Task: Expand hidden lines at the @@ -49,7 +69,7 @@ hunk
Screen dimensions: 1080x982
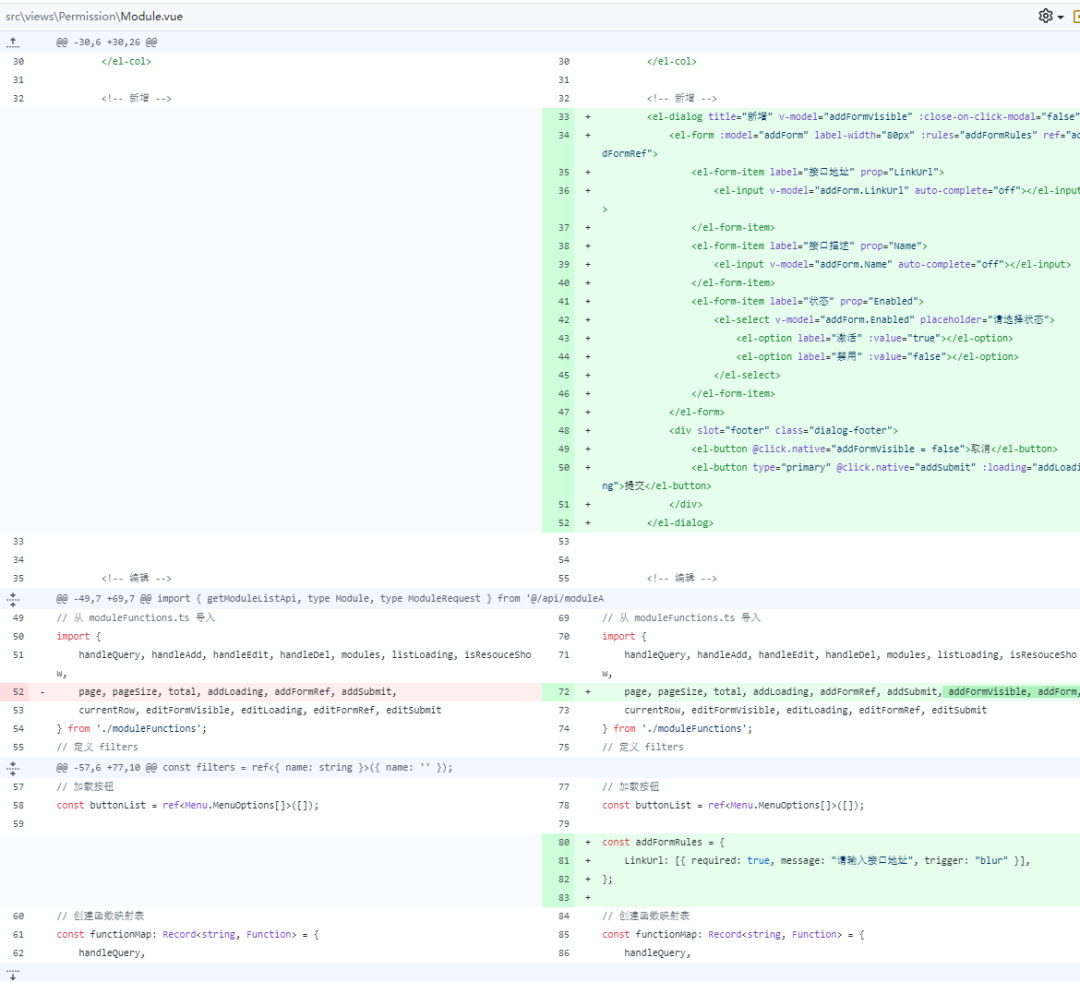Action: pos(13,598)
